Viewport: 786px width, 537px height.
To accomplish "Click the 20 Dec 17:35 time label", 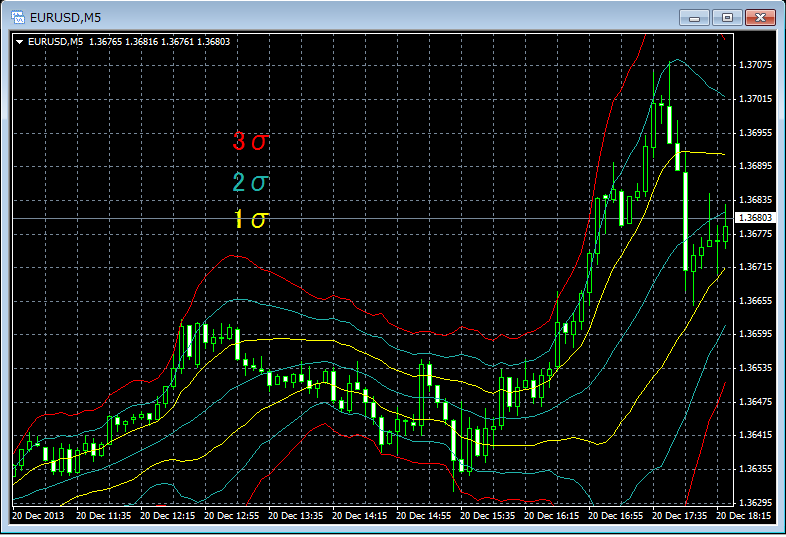I will coord(681,516).
